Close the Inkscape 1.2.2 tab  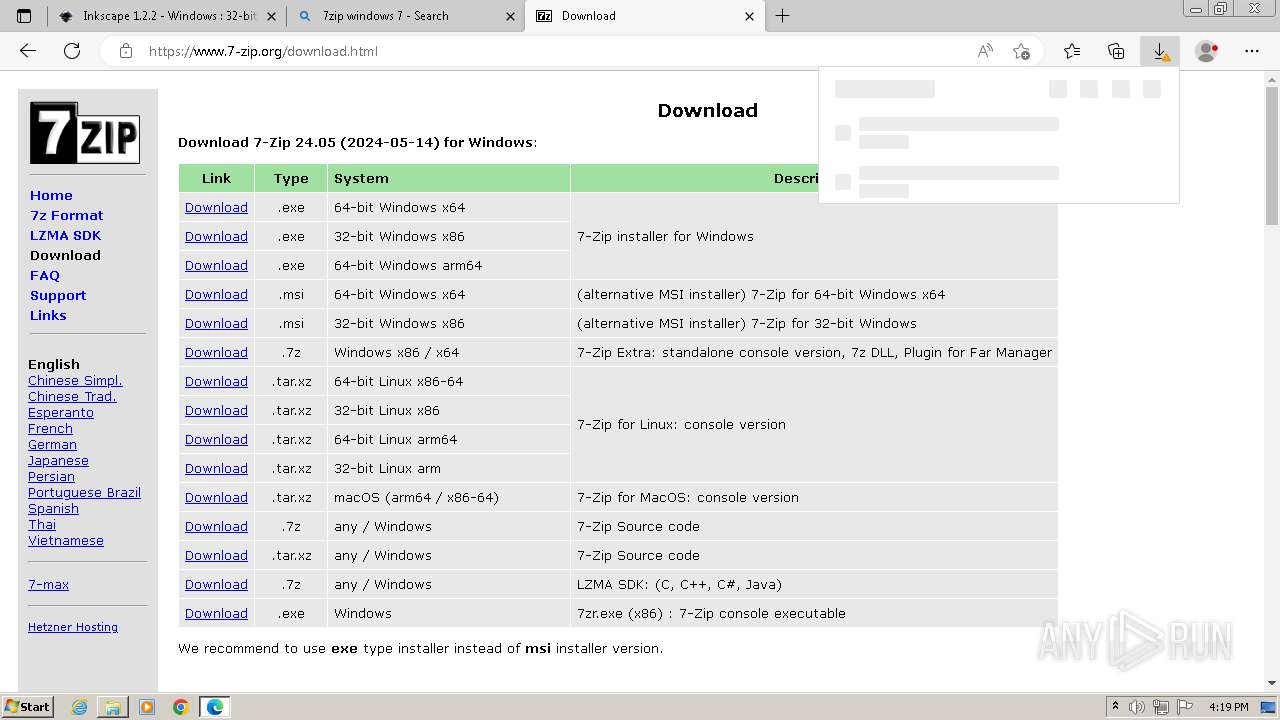(x=271, y=16)
